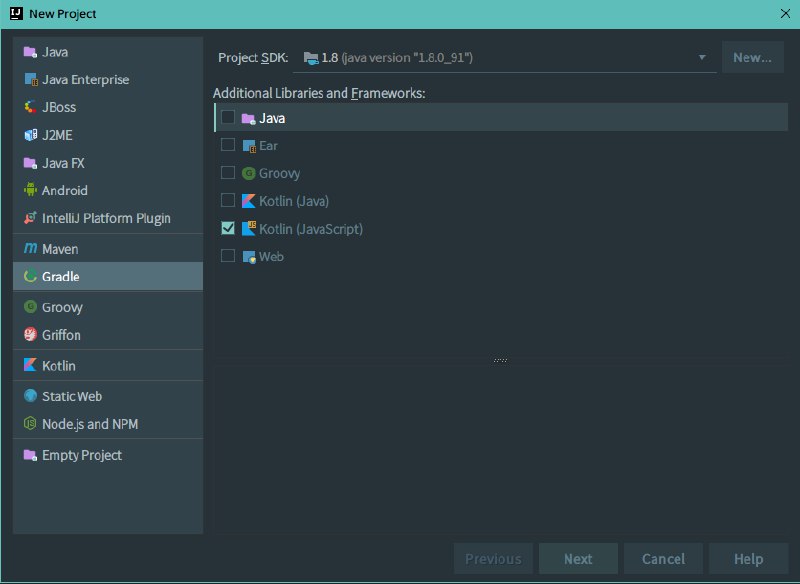Click the IntelliJ Platform Plugin icon
Screen dimensions: 800x584
(30, 218)
